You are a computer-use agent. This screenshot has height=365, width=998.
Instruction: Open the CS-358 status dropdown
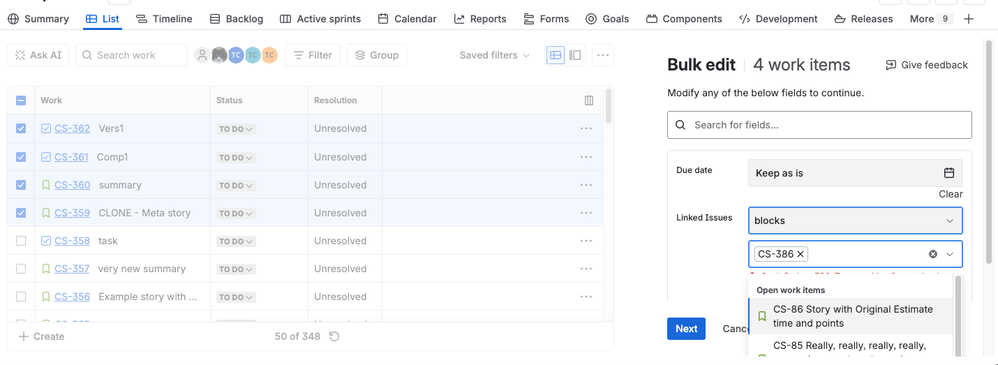tap(236, 241)
